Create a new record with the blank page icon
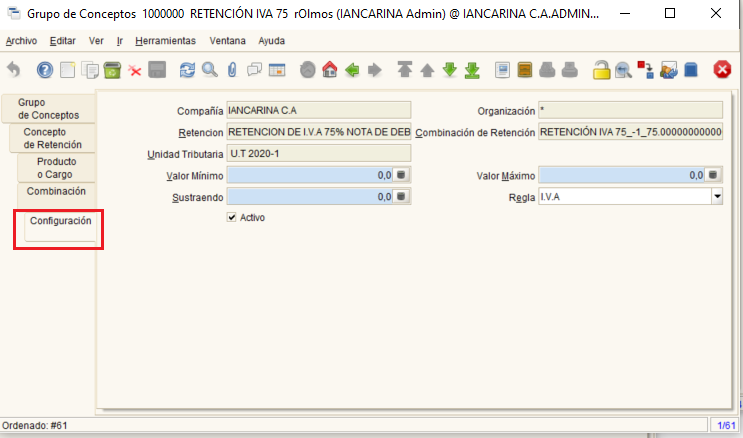The height and width of the screenshot is (438, 743). coord(67,70)
